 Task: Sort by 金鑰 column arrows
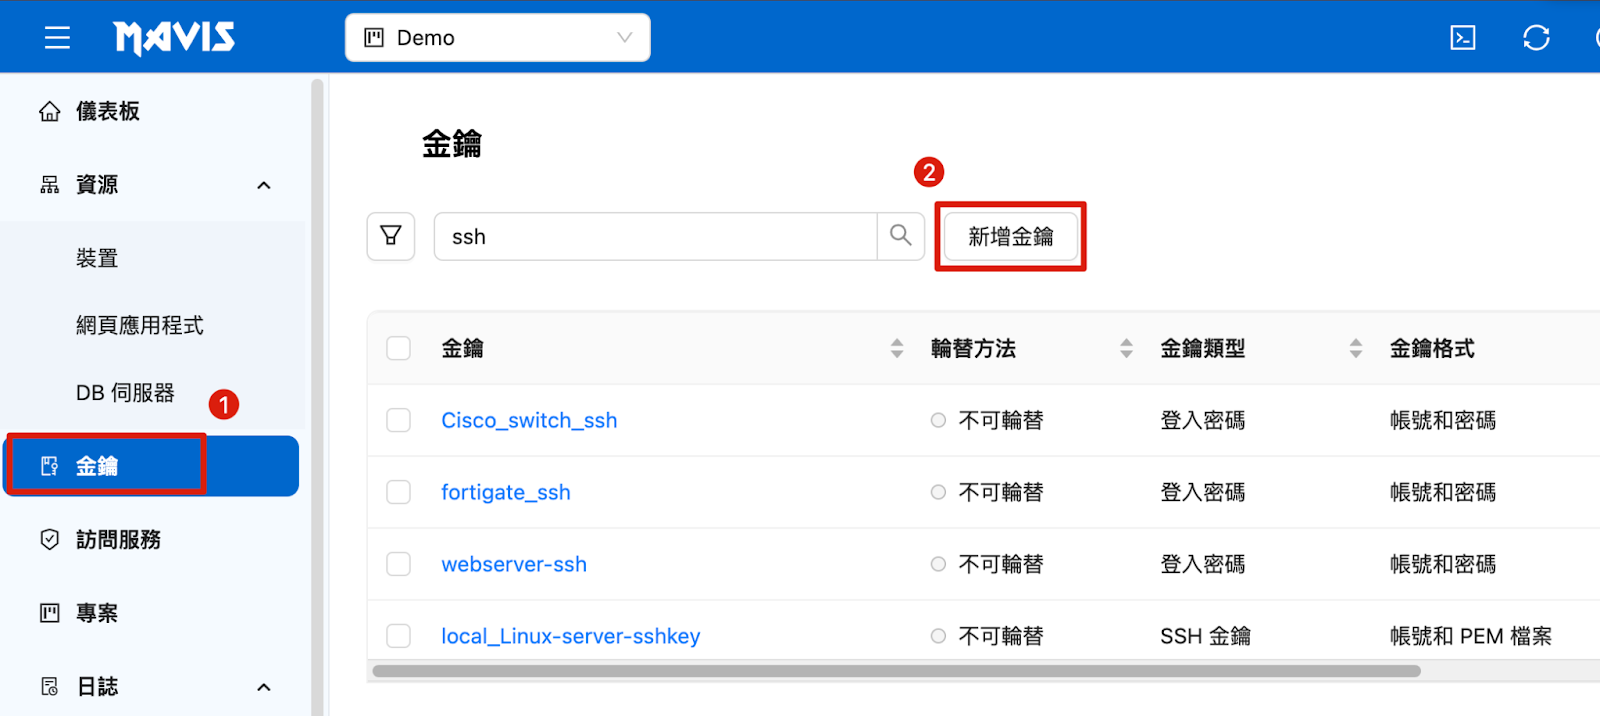coord(896,348)
